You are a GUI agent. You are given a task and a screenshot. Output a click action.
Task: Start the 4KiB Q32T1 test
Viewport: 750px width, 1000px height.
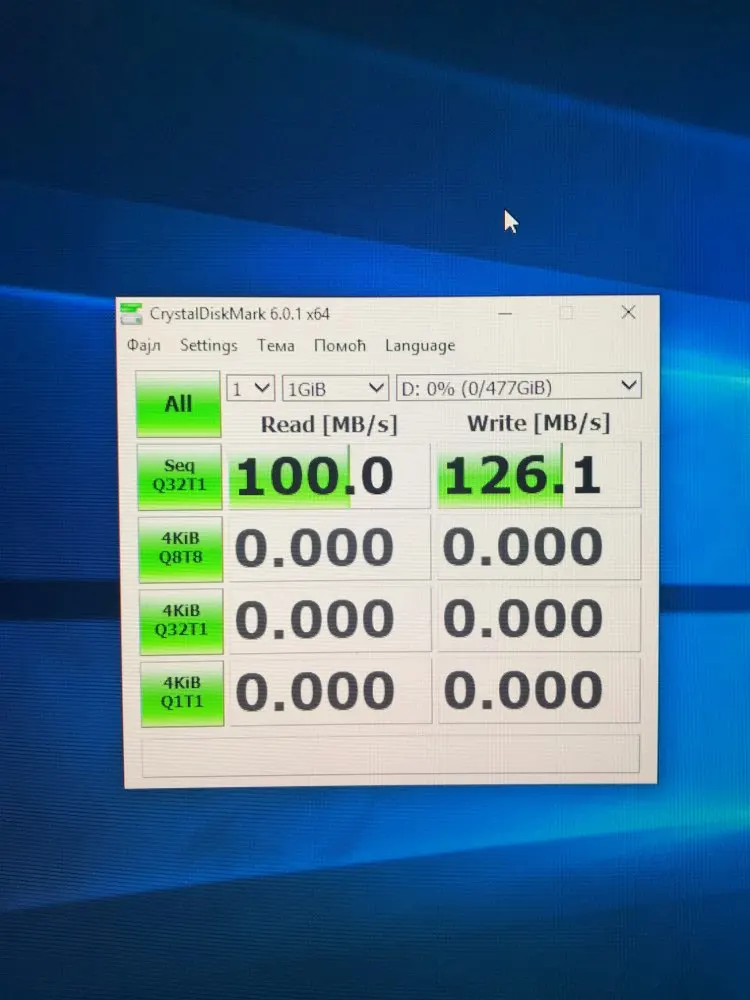point(181,621)
